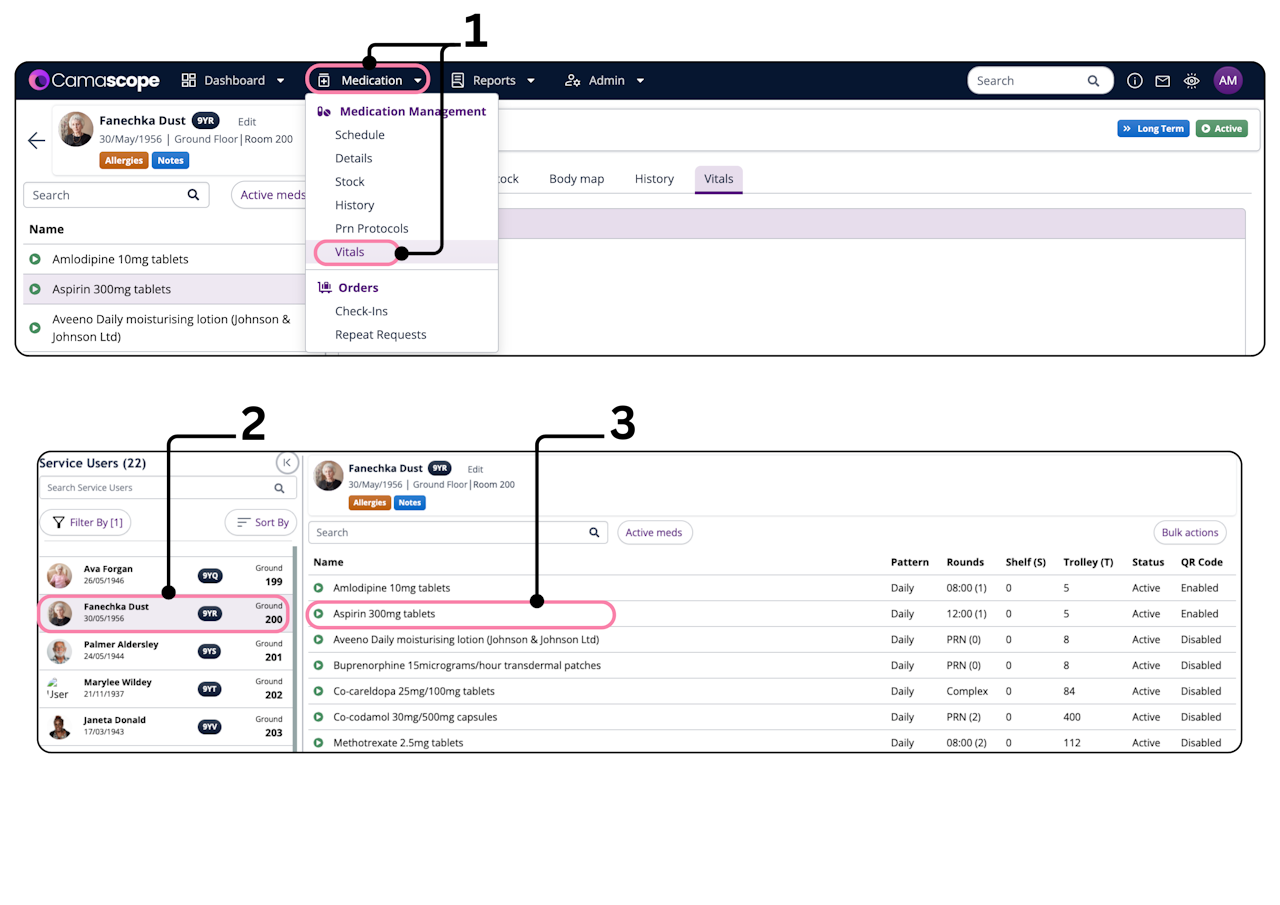The image size is (1280, 905).
Task: Click the Medication Management pills icon
Action: (324, 112)
